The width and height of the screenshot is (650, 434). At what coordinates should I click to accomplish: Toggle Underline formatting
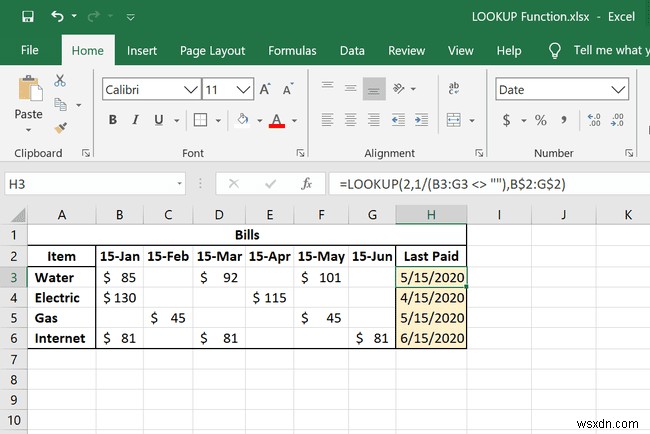coord(158,120)
